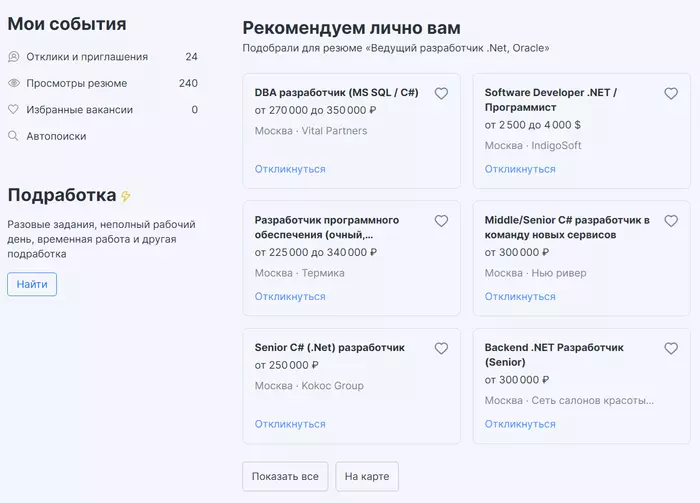Click magnifier icon beside Автопоиски
Image resolution: width=700 pixels, height=503 pixels.
[x=14, y=136]
